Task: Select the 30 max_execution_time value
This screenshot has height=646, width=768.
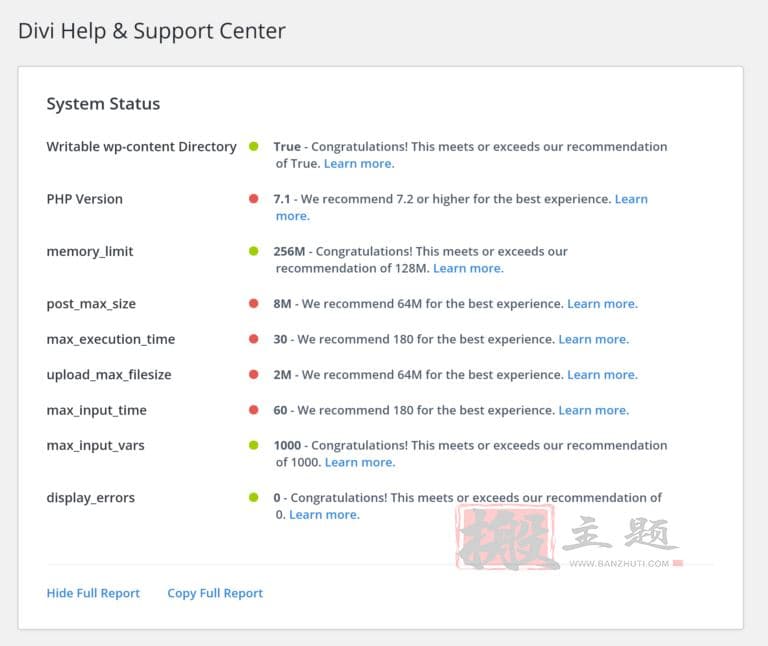Action: click(x=280, y=339)
